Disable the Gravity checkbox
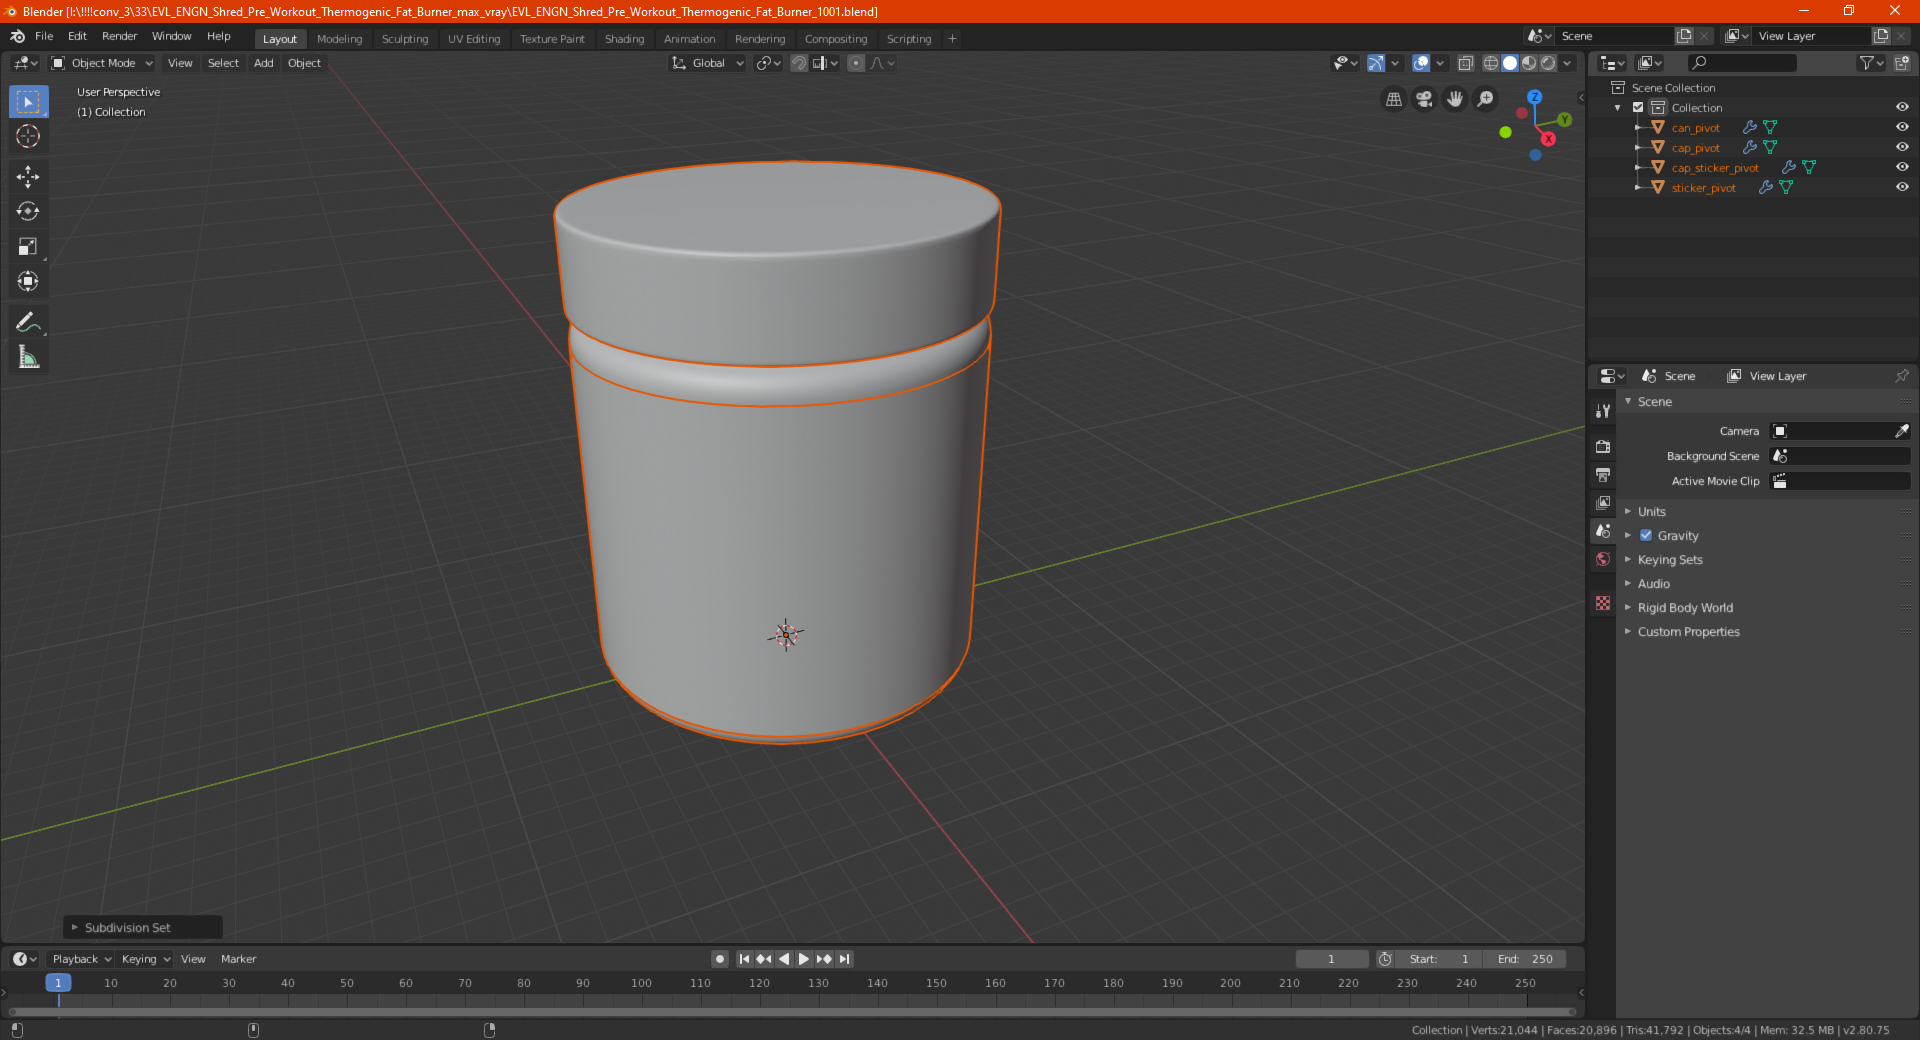 1646,536
